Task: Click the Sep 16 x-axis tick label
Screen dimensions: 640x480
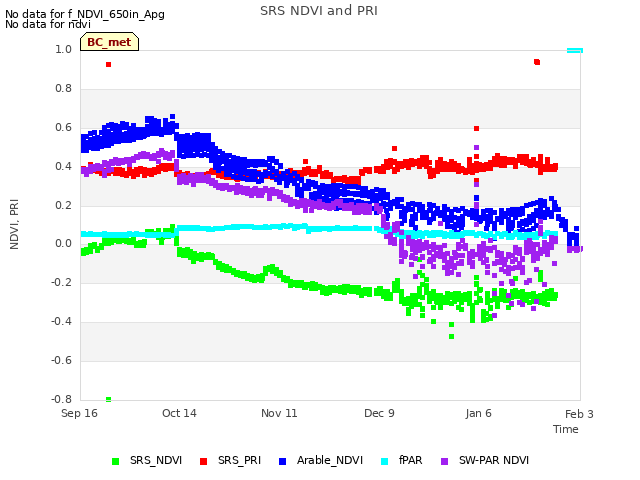Action: (80, 413)
